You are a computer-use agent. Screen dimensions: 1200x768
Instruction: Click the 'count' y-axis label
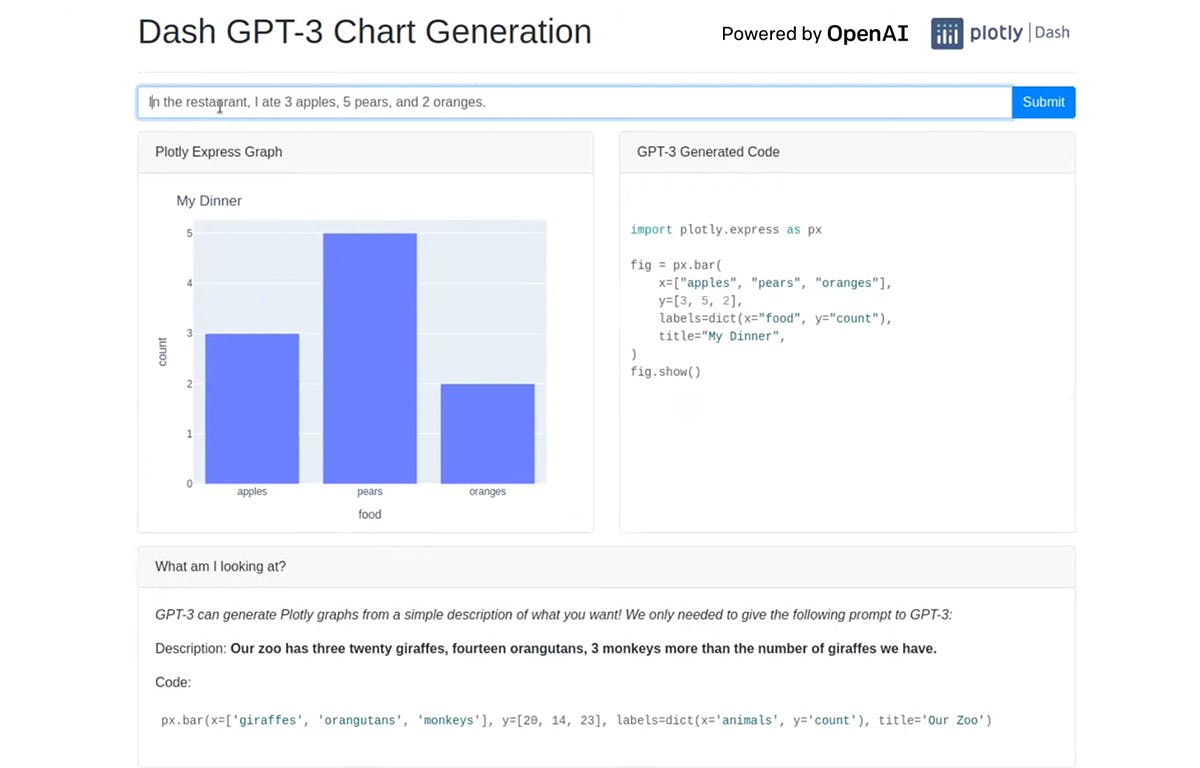pos(162,352)
